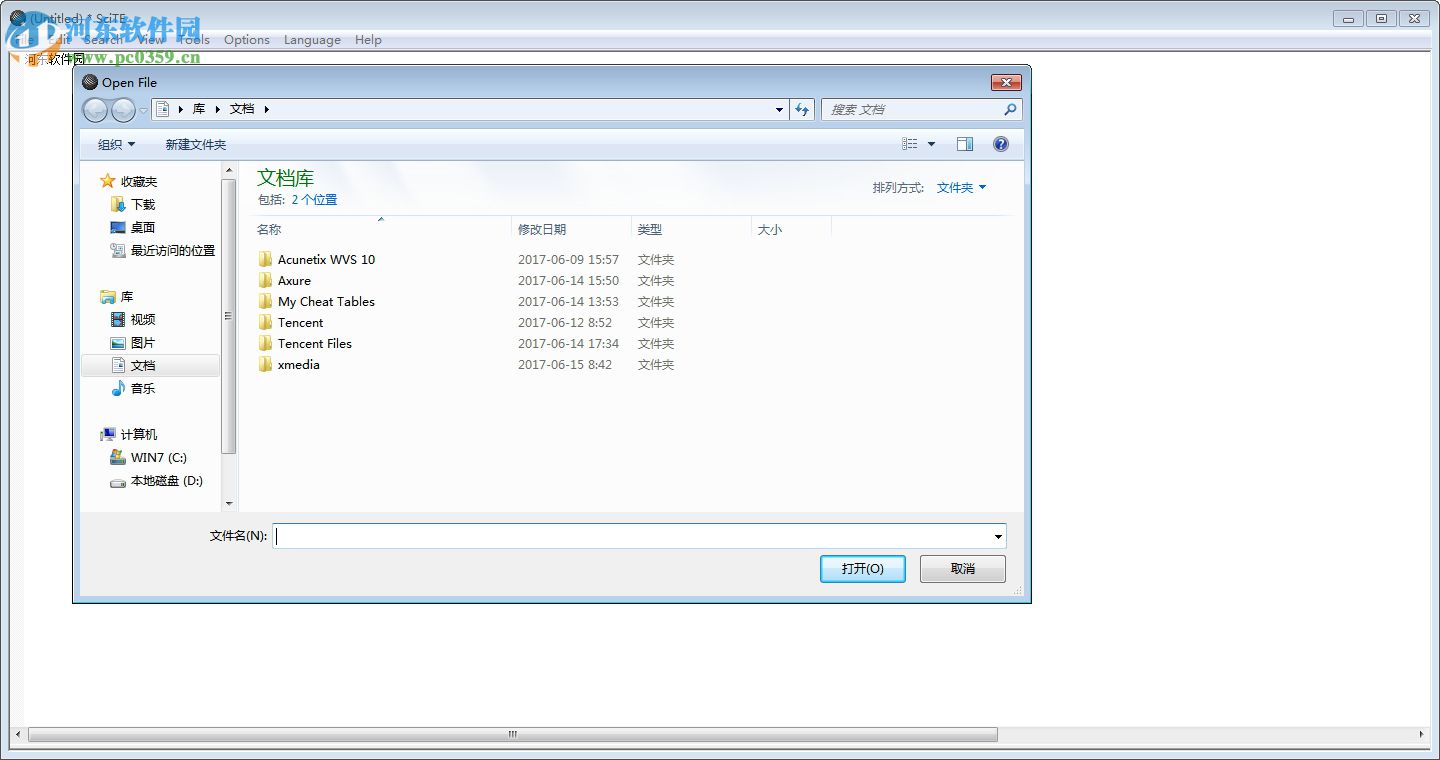Click the SciTE horizontal scrollbar thumb
1440x760 pixels.
(513, 734)
